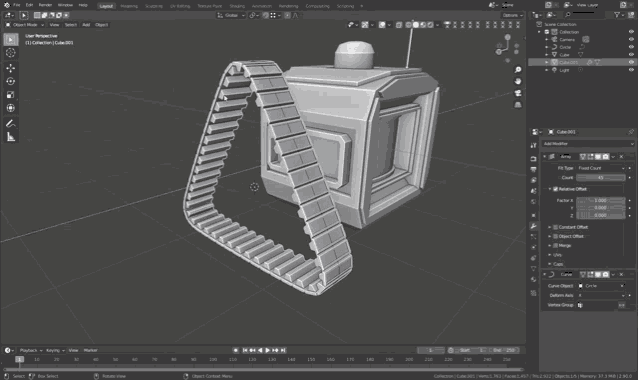Viewport: 638px width, 380px height.
Task: Click the Blender logo icon
Action: [x=7, y=5]
